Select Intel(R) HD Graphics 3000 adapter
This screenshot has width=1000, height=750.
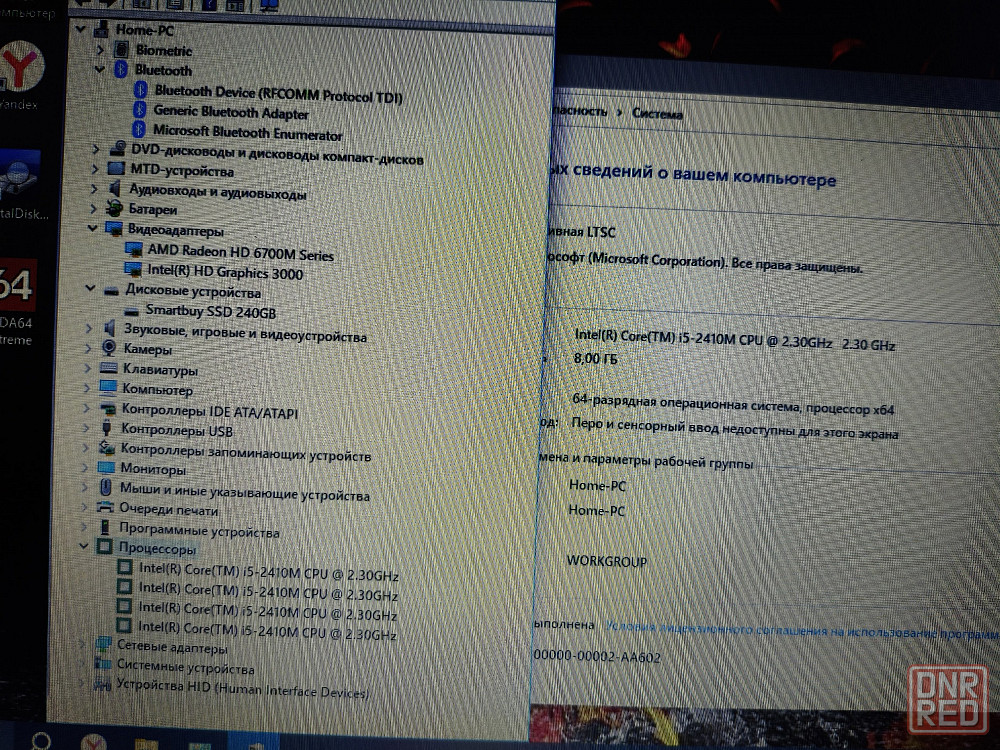coord(225,272)
